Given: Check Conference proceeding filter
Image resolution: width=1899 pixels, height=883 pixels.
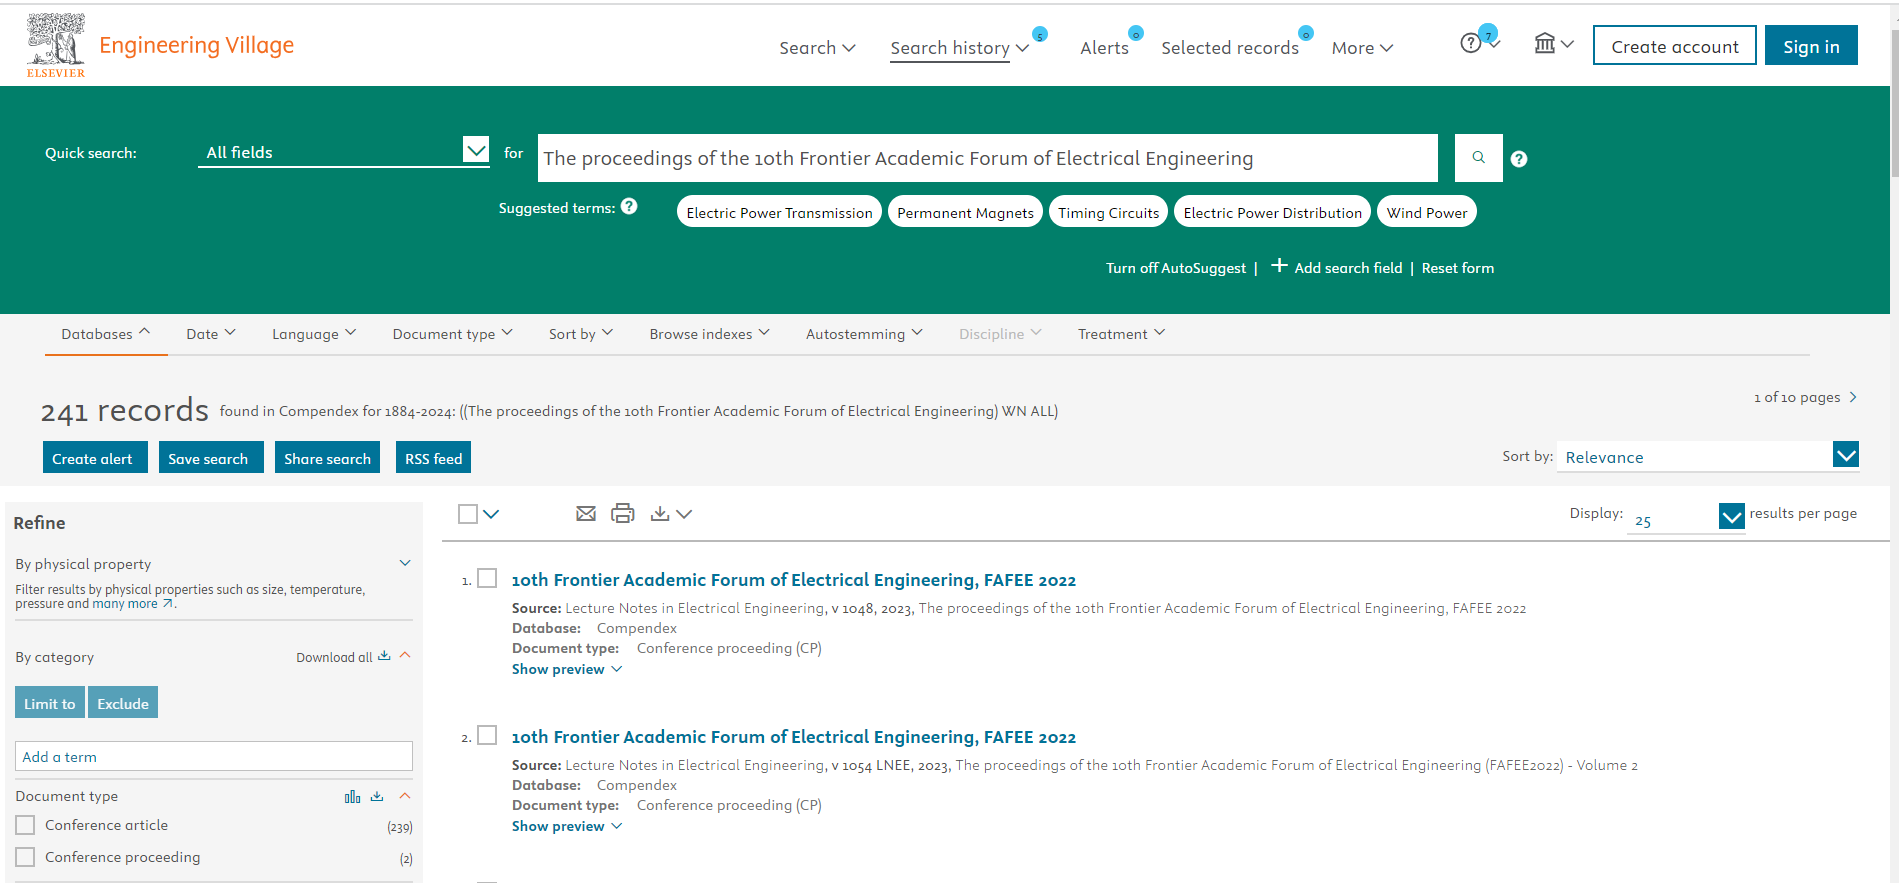Looking at the screenshot, I should click(25, 857).
